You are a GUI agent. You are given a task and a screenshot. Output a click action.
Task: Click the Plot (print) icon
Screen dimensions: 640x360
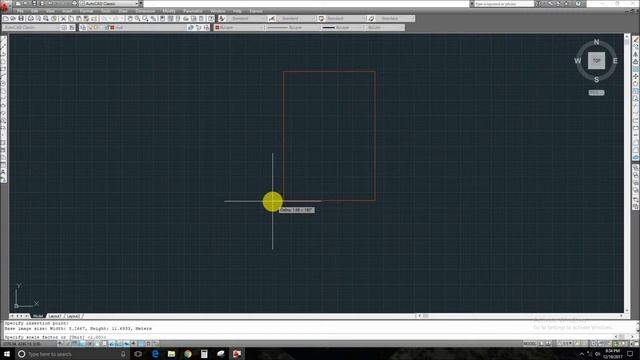30,19
